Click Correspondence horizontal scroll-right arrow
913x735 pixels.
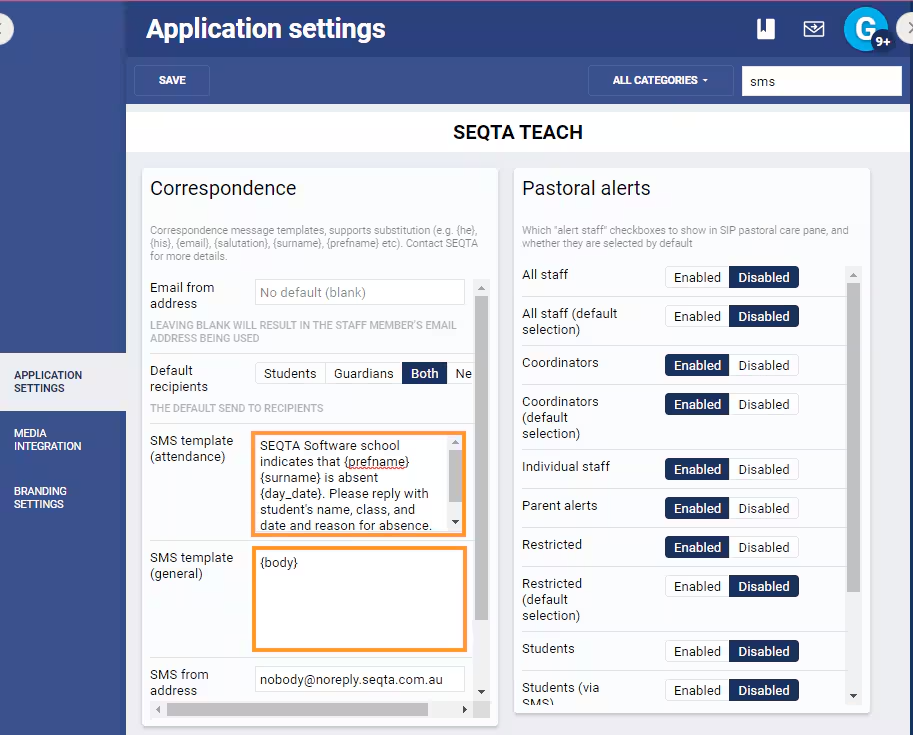(x=465, y=709)
